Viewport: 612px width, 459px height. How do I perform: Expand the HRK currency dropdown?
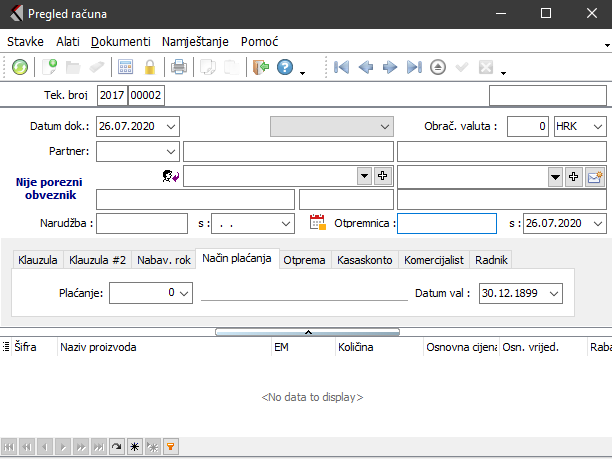[x=597, y=126]
